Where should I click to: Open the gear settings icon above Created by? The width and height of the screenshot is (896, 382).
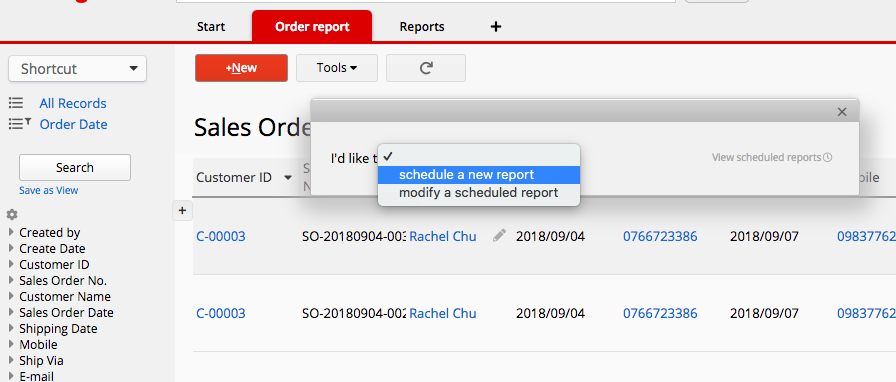[x=12, y=215]
